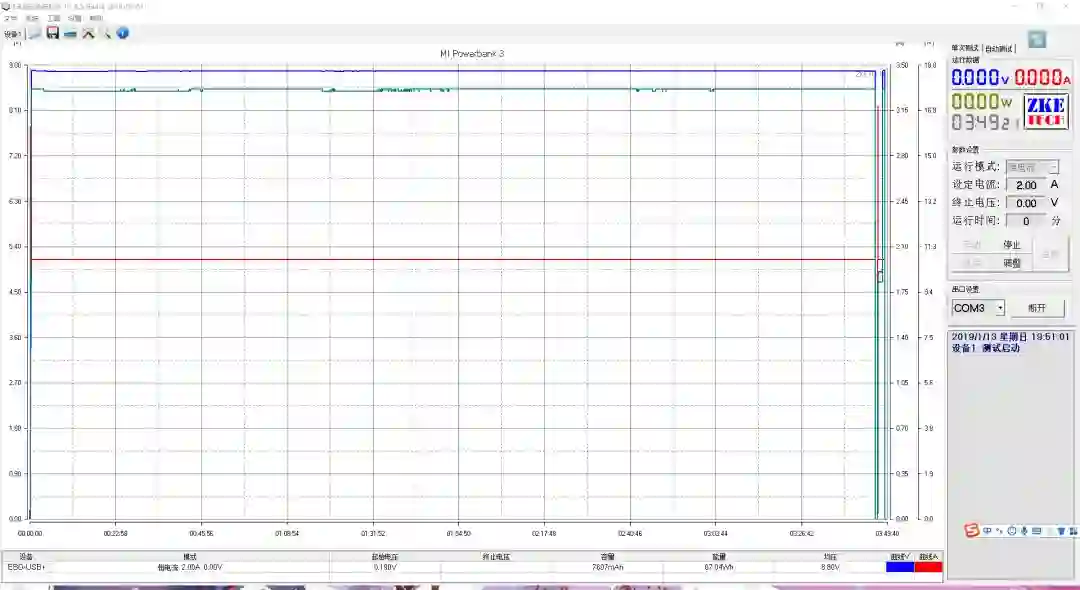The width and height of the screenshot is (1080, 590).
Task: Click the blue 曲线V color swatch
Action: (900, 567)
